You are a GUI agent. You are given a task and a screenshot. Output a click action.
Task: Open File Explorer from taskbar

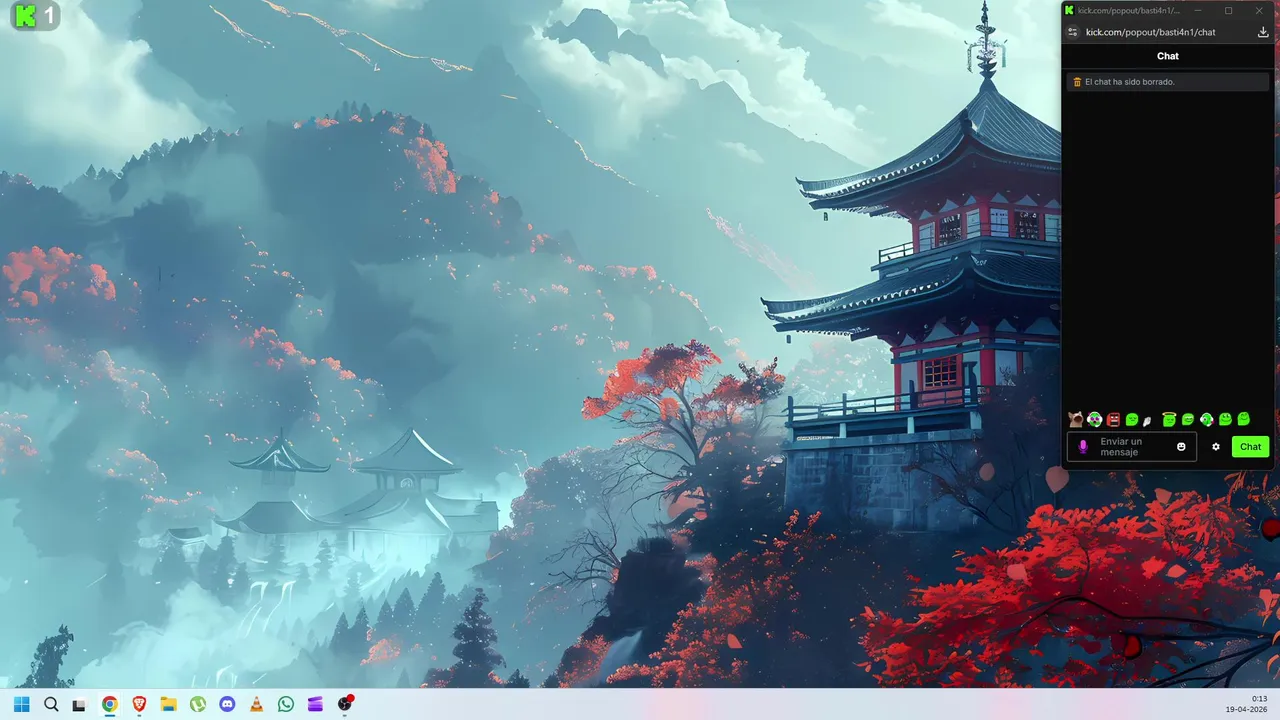click(168, 704)
